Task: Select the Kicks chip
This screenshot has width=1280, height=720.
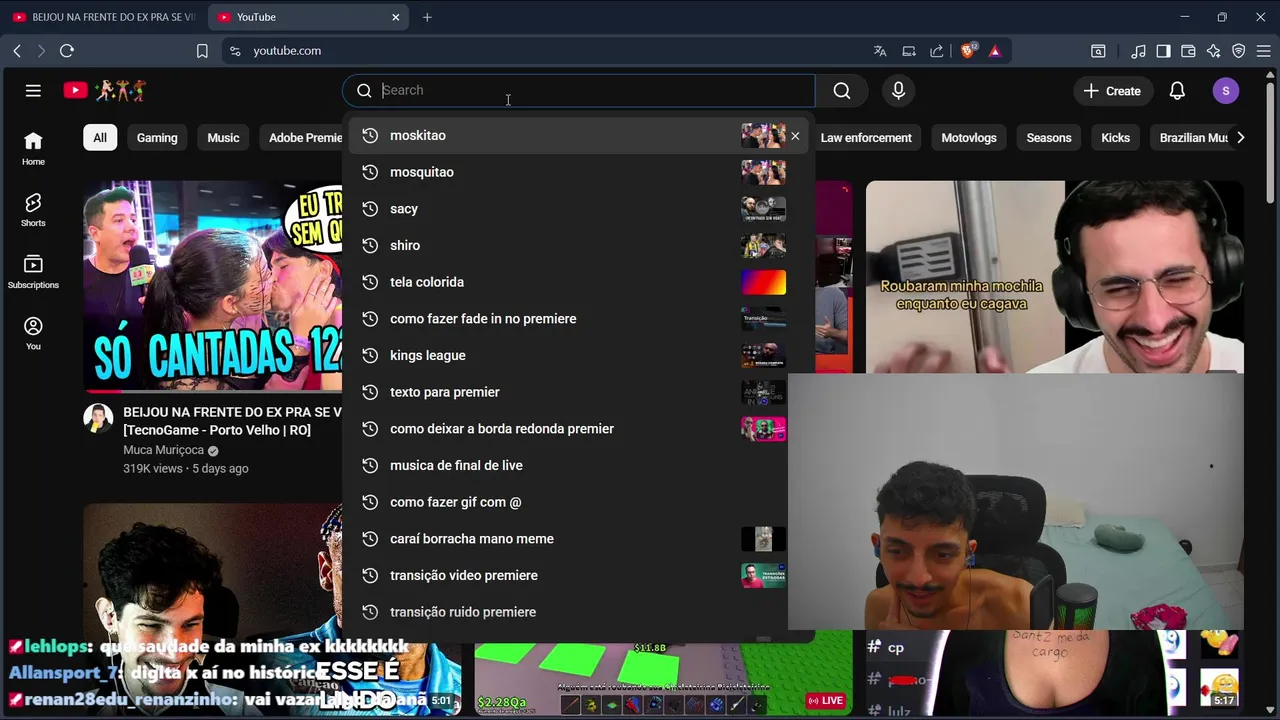Action: [x=1115, y=138]
